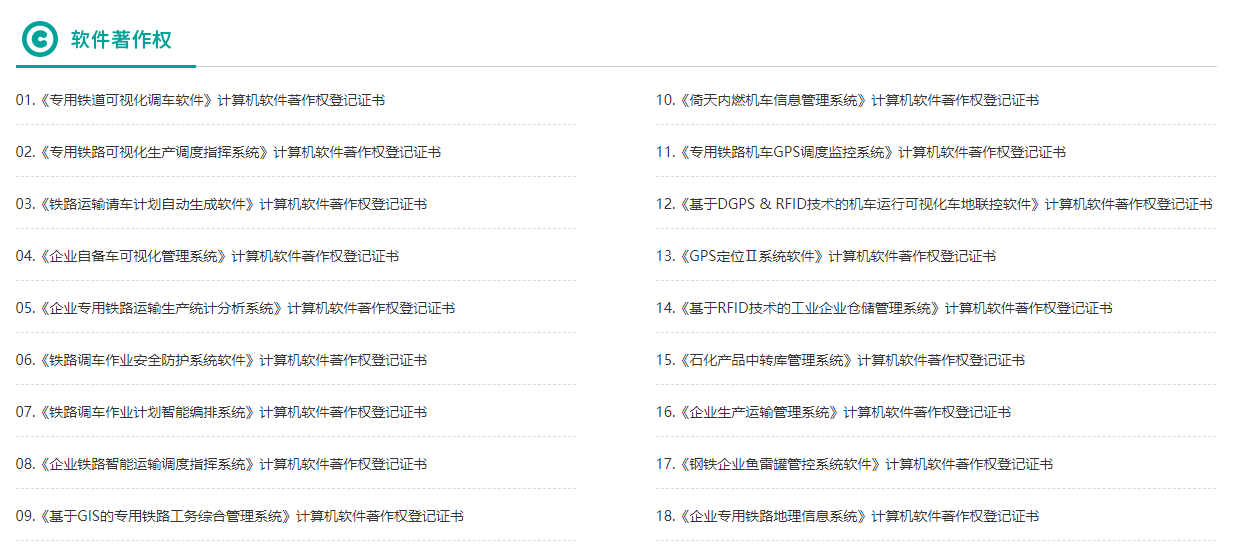
Task: Open item 14 基于RFID技术的工业企业仓储管理系统
Action: pos(884,308)
